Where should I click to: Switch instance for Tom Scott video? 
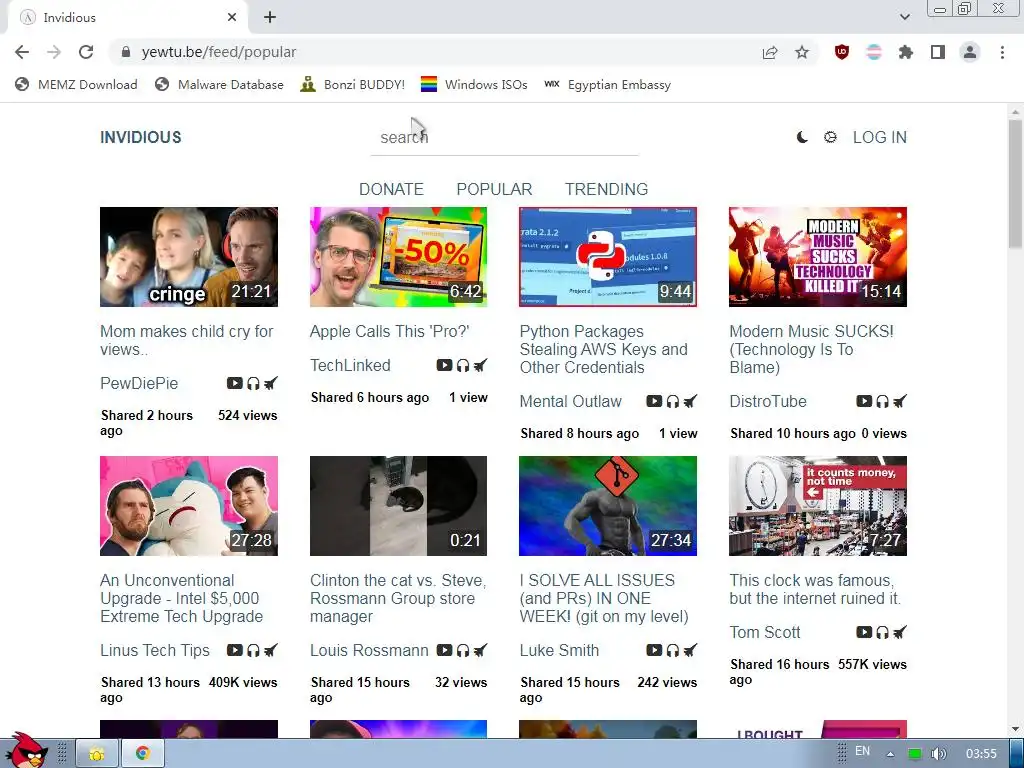(x=900, y=632)
